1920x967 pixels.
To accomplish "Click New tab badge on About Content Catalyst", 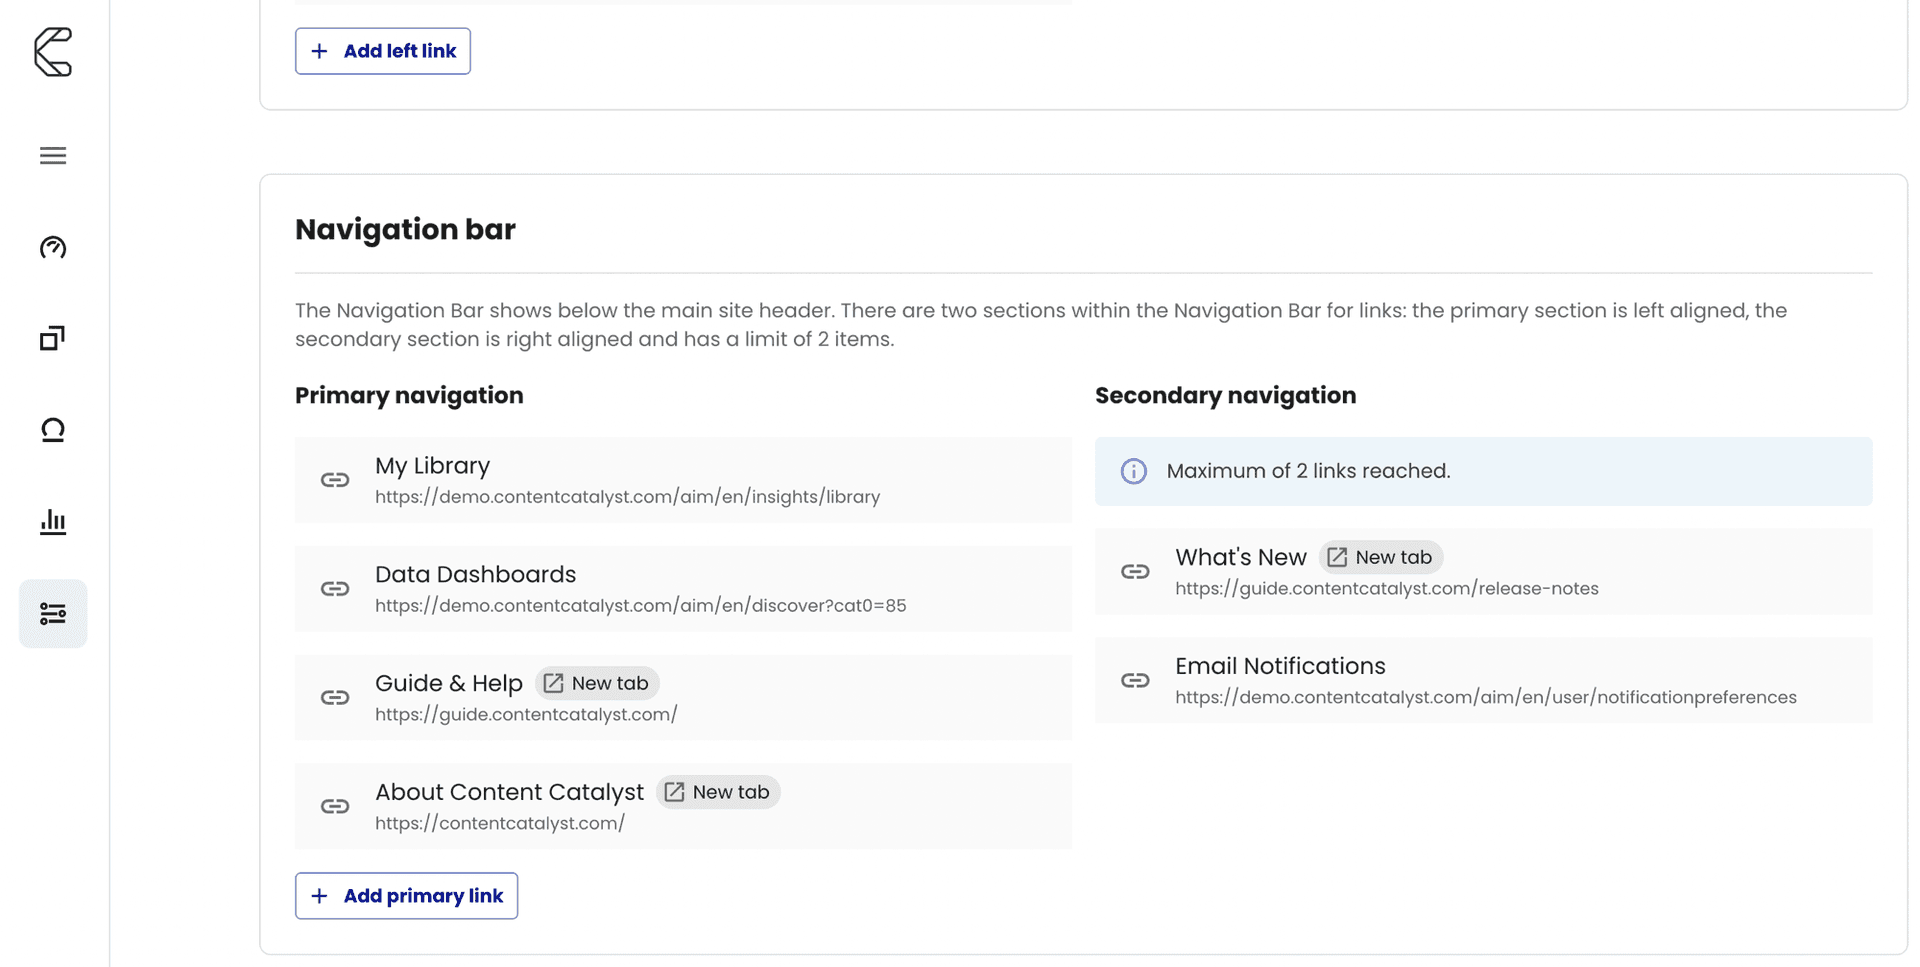I will pyautogui.click(x=718, y=792).
